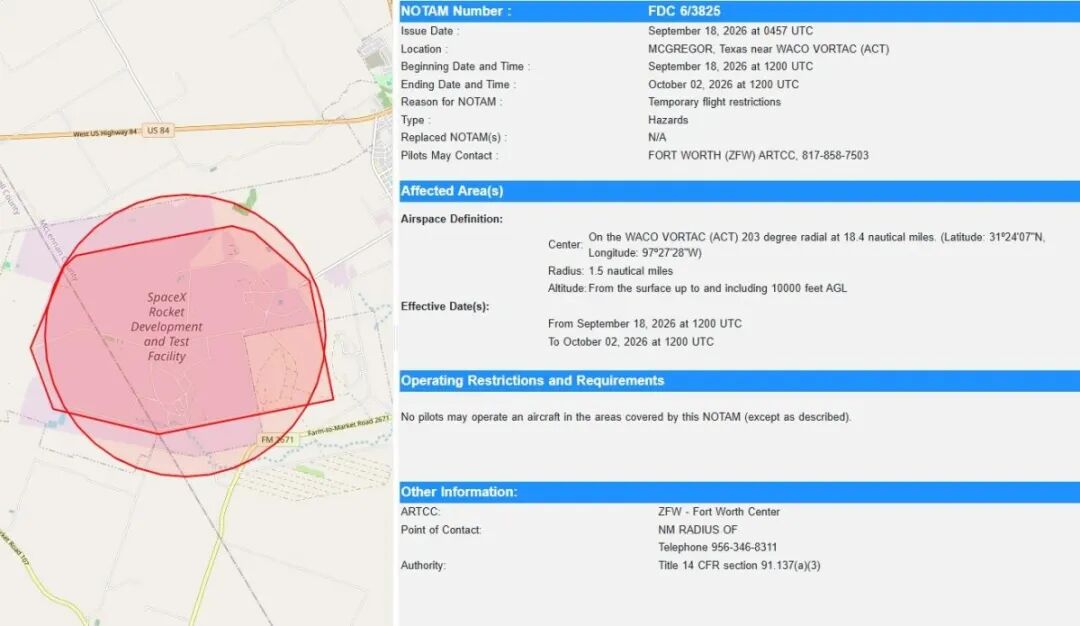The image size is (1080, 626).
Task: Click Telephone 956-346-8311 text
Action: pos(717,547)
